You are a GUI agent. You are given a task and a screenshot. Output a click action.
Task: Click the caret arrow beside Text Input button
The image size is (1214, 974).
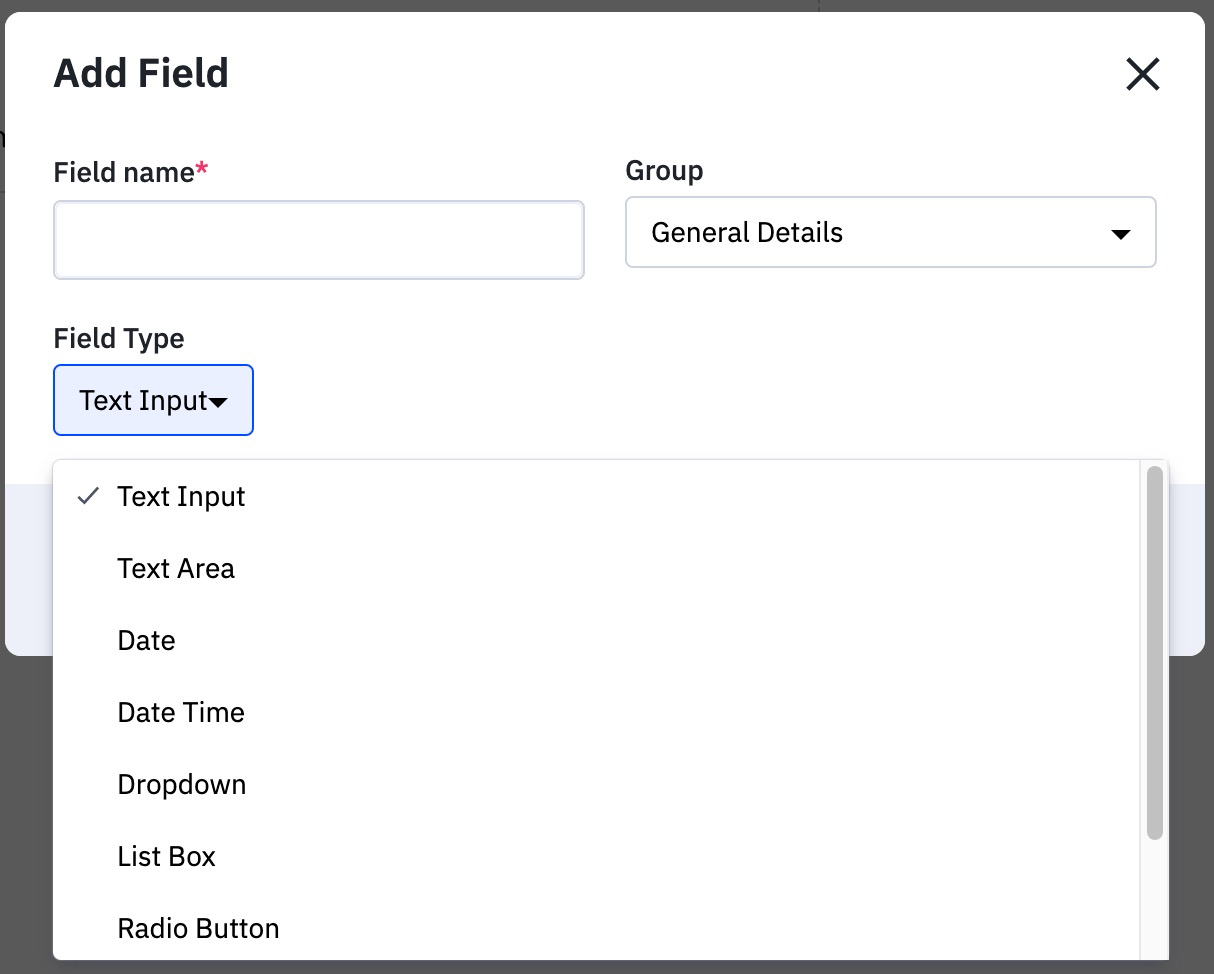pyautogui.click(x=218, y=402)
